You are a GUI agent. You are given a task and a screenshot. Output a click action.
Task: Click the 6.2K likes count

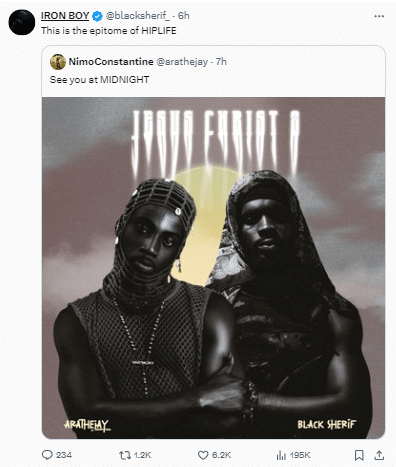point(221,455)
